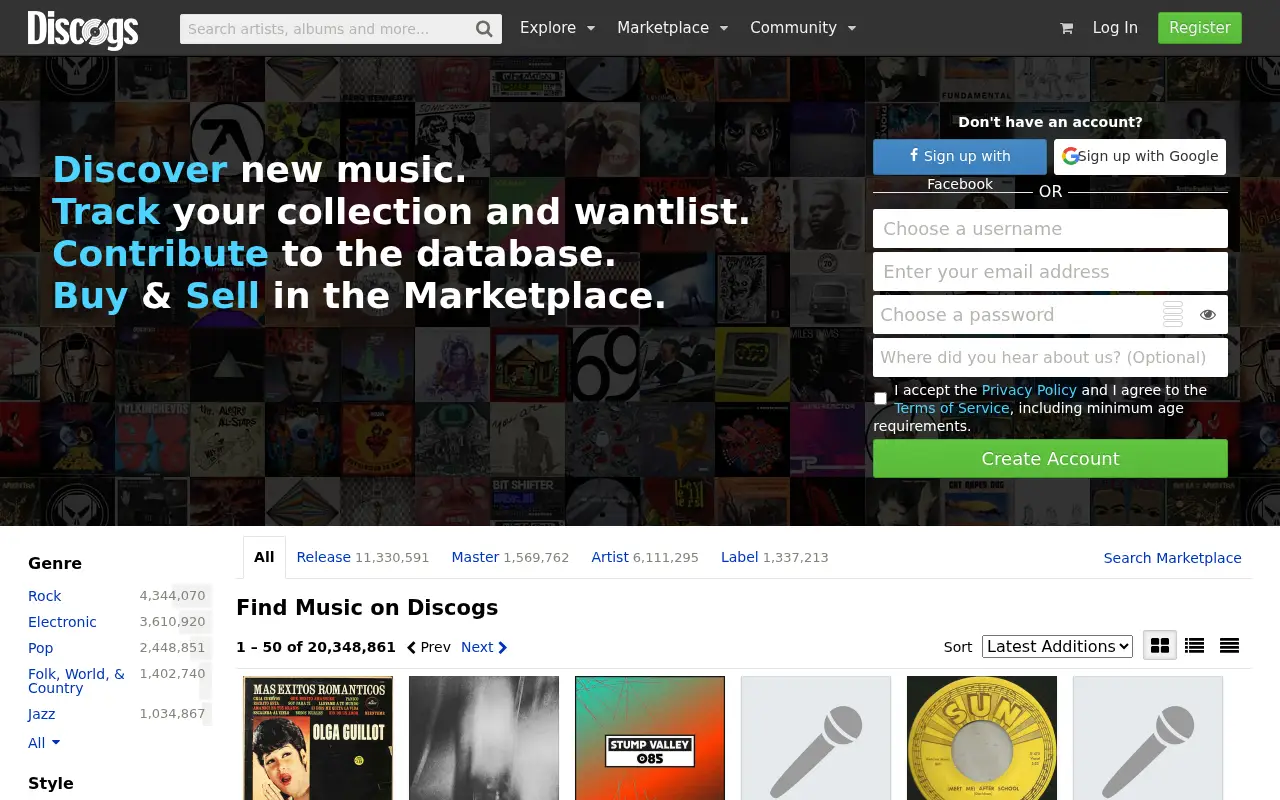
Task: Open Stump Valley 085 cover thumbnail
Action: (650, 738)
